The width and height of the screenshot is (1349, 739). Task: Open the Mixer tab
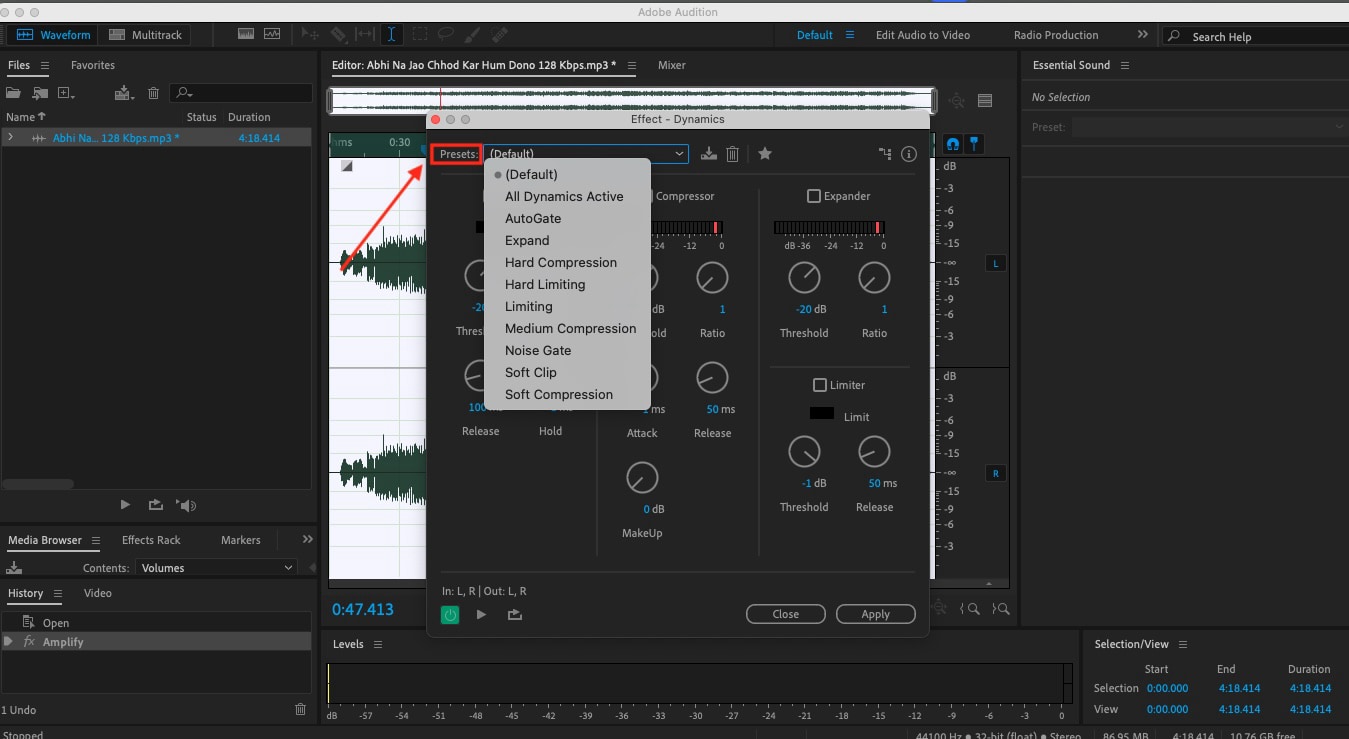(671, 65)
